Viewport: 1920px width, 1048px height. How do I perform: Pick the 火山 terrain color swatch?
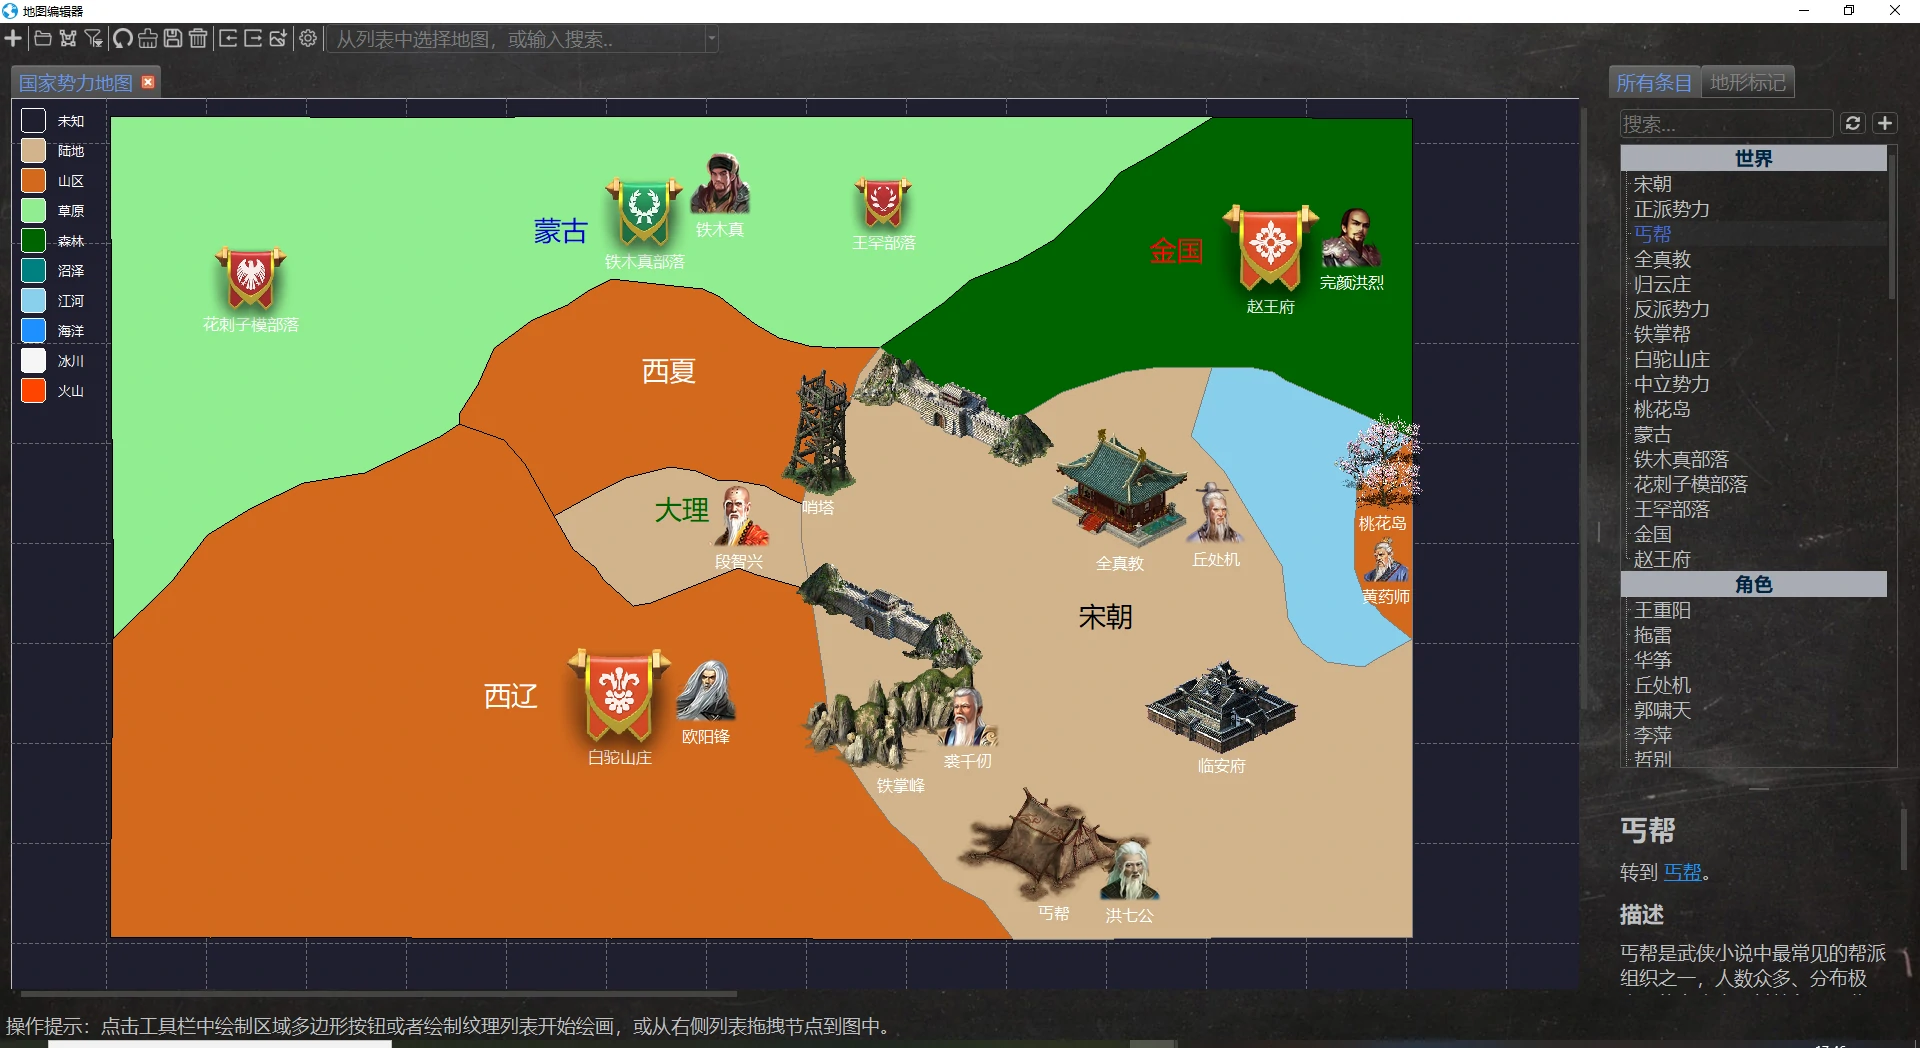coord(33,391)
